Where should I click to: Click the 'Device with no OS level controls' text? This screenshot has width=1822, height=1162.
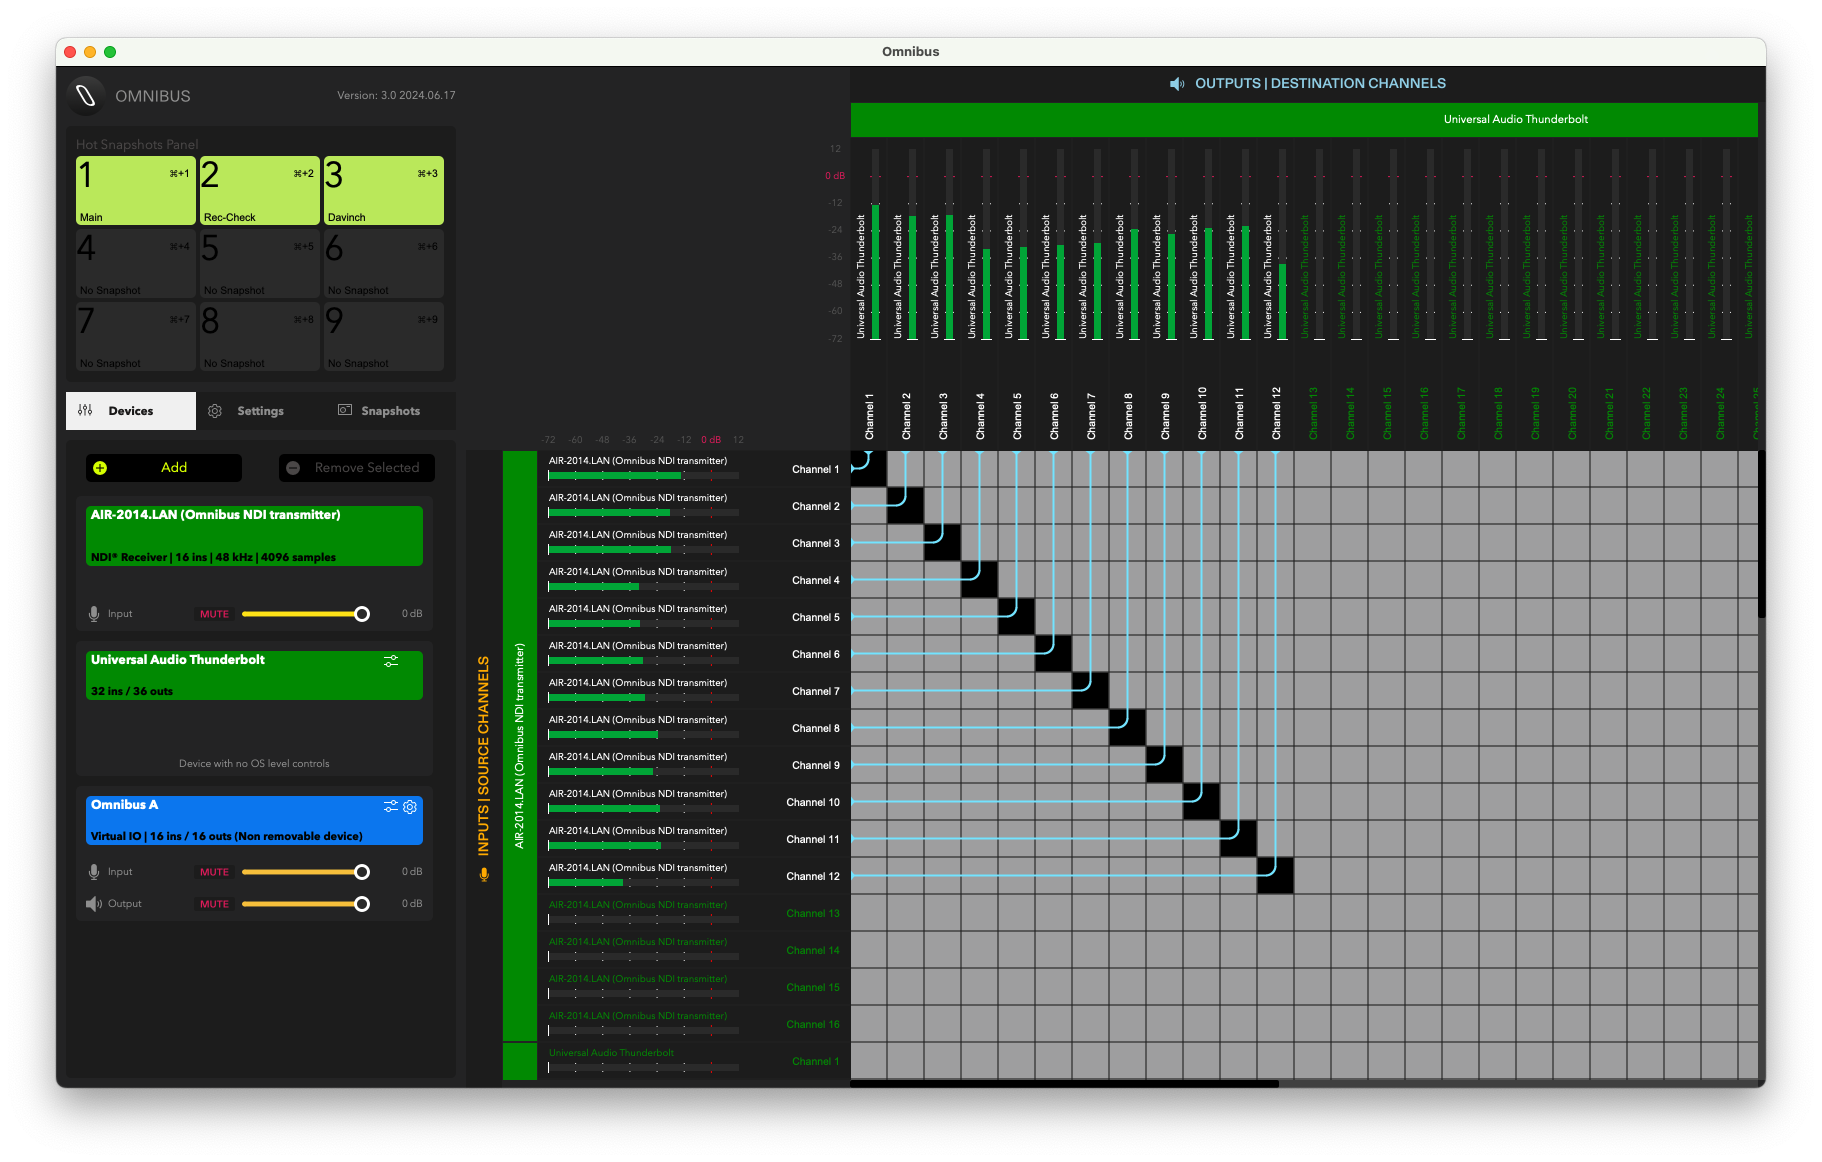point(254,764)
